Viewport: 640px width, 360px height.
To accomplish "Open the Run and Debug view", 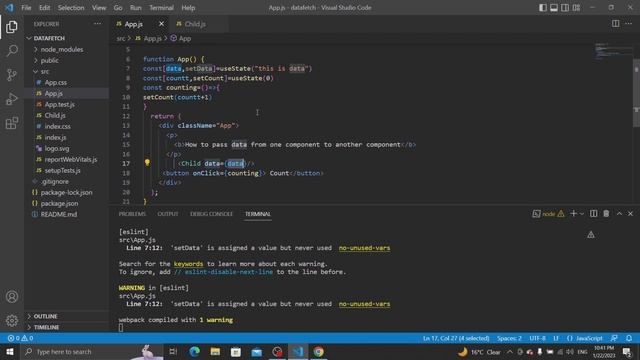I will (12, 99).
